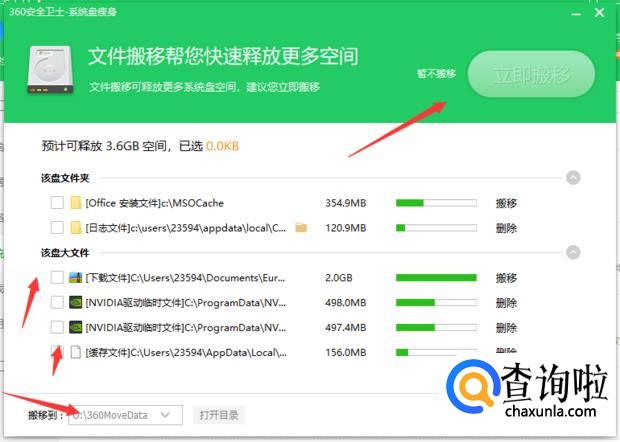Image resolution: width=620 pixels, height=442 pixels.
Task: Click the 120.9MB size value
Action: (x=346, y=228)
